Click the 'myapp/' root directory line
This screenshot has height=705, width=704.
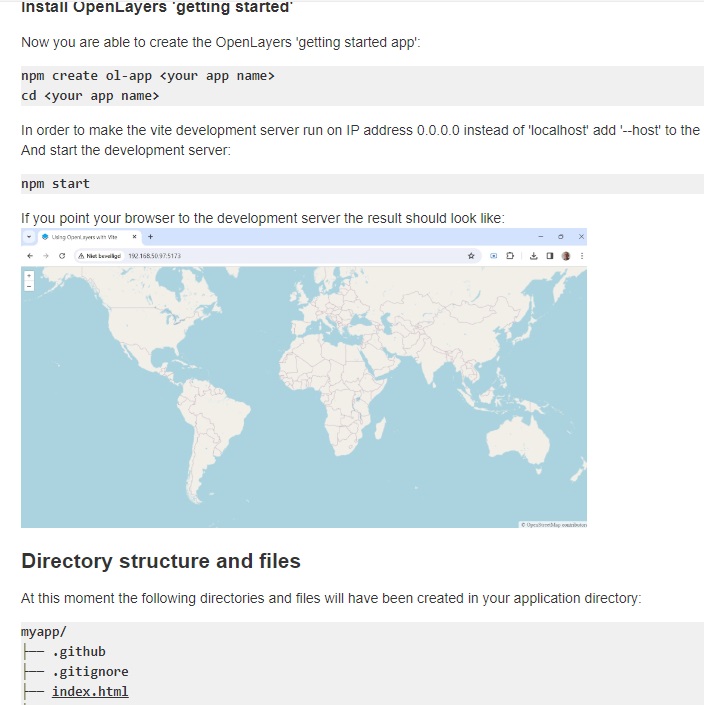[x=44, y=632]
